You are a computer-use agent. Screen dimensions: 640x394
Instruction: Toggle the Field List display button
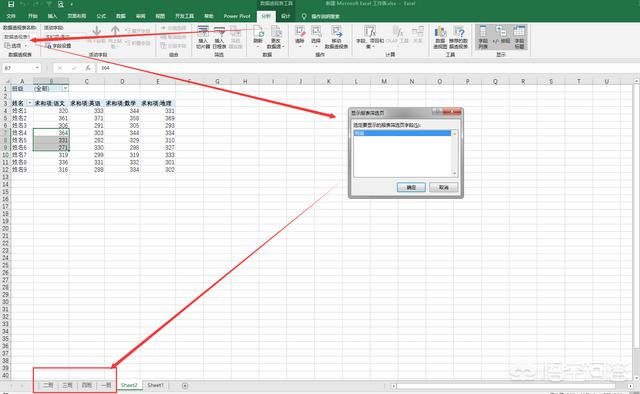tap(483, 37)
